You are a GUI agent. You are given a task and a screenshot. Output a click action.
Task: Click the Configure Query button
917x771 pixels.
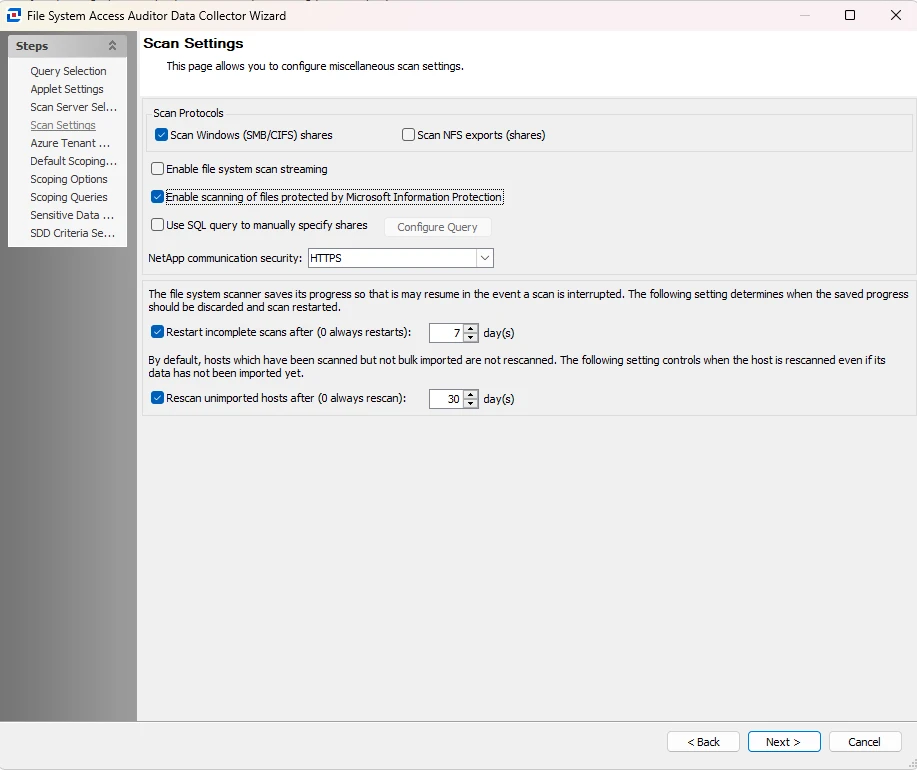click(437, 227)
